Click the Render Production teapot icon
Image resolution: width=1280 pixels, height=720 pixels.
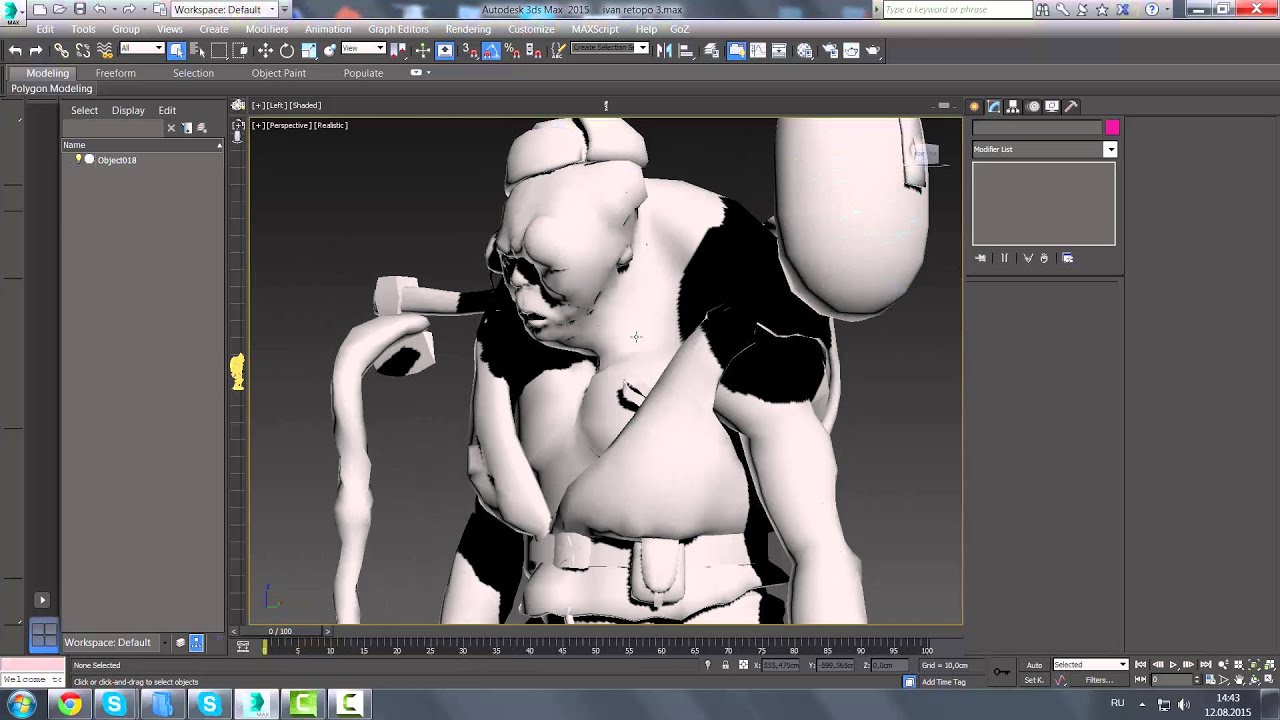[873, 50]
